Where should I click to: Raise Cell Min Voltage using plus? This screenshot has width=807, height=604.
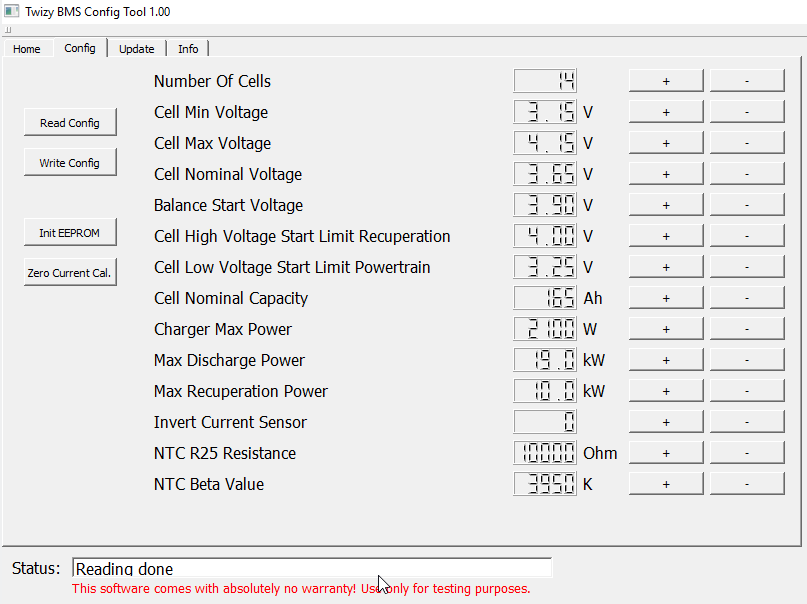click(666, 112)
